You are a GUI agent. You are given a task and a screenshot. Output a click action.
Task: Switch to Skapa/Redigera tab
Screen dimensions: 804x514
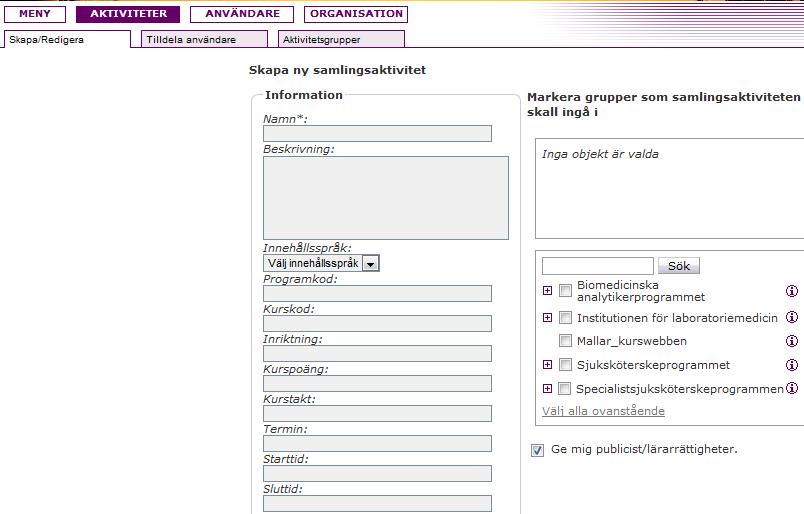(67, 39)
